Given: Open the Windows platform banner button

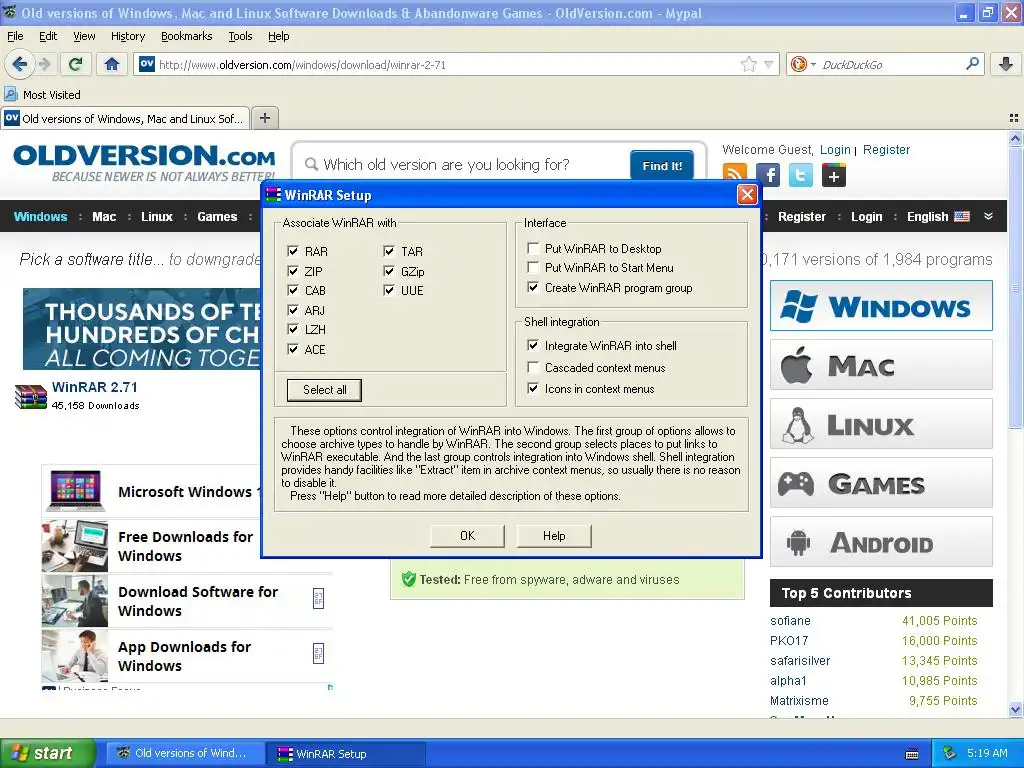Looking at the screenshot, I should point(881,306).
